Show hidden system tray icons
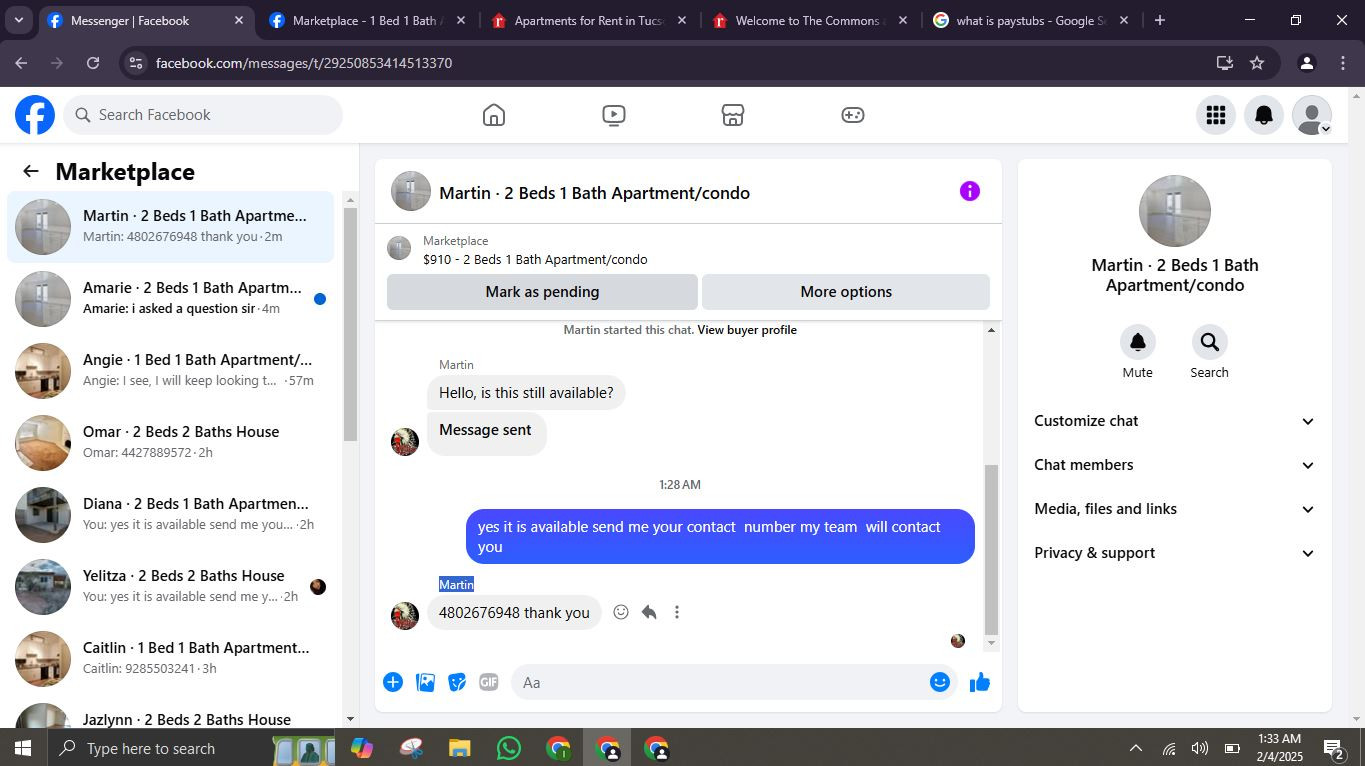Screen dimensions: 1365x766 tap(1136, 748)
